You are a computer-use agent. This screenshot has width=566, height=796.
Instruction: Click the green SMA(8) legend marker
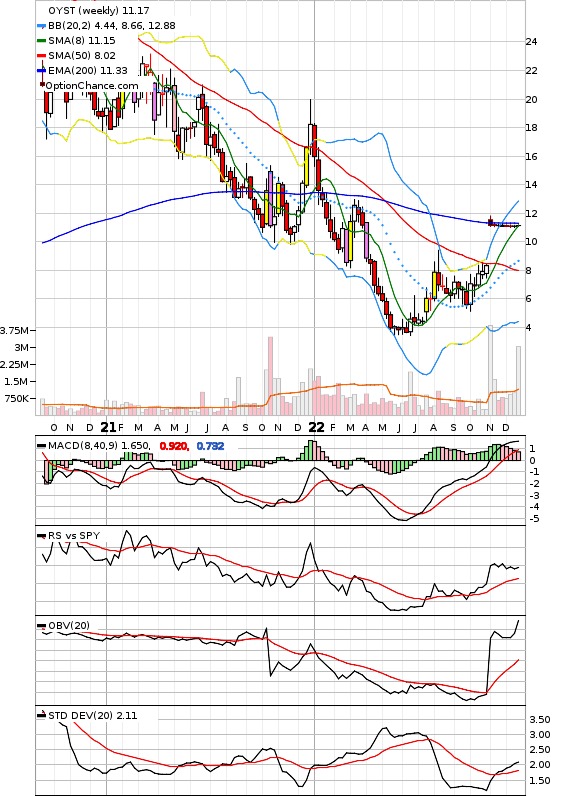42,41
